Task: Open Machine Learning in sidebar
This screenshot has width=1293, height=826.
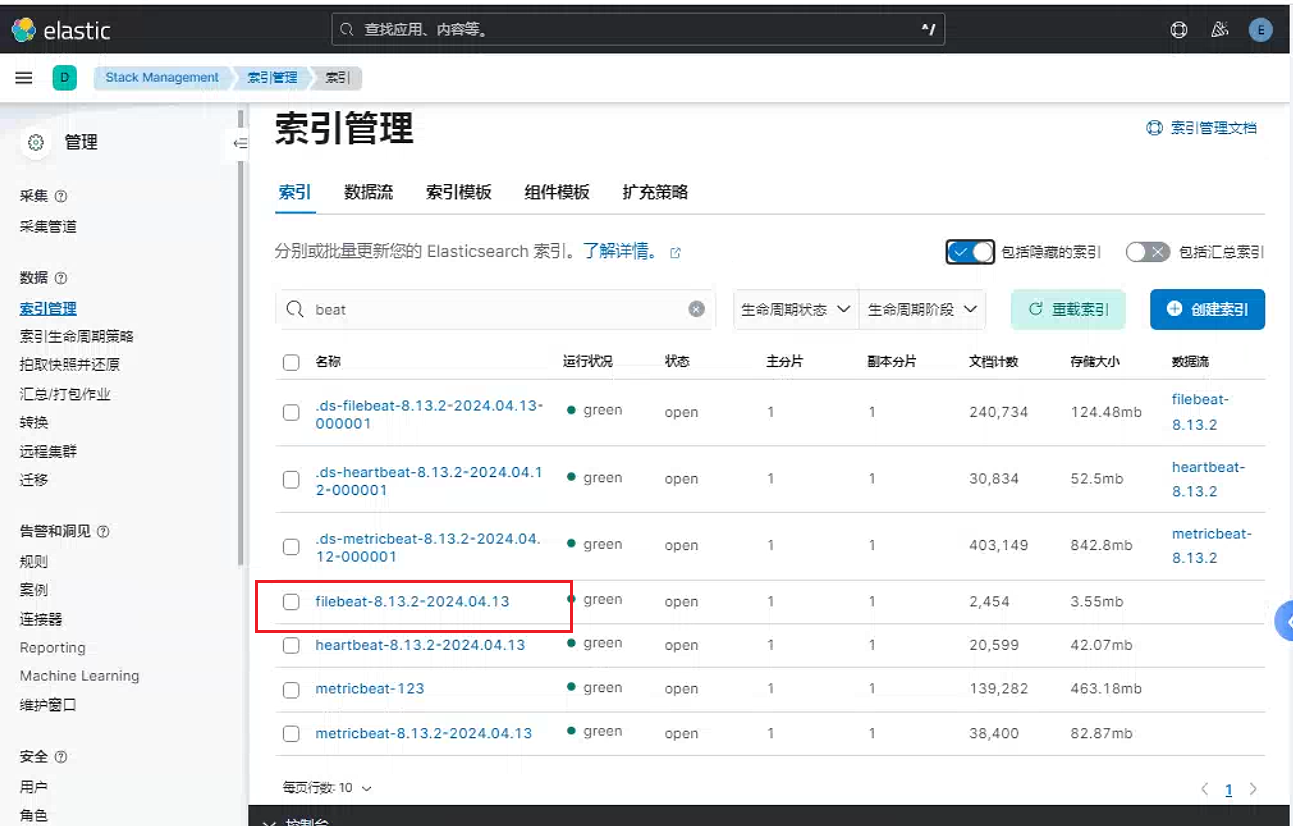Action: [80, 676]
